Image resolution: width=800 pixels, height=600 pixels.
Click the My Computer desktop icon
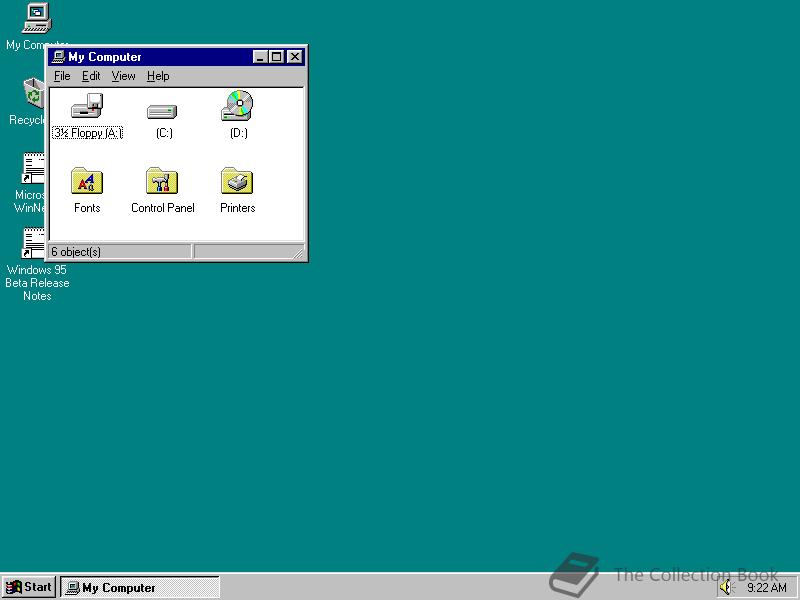pyautogui.click(x=37, y=18)
